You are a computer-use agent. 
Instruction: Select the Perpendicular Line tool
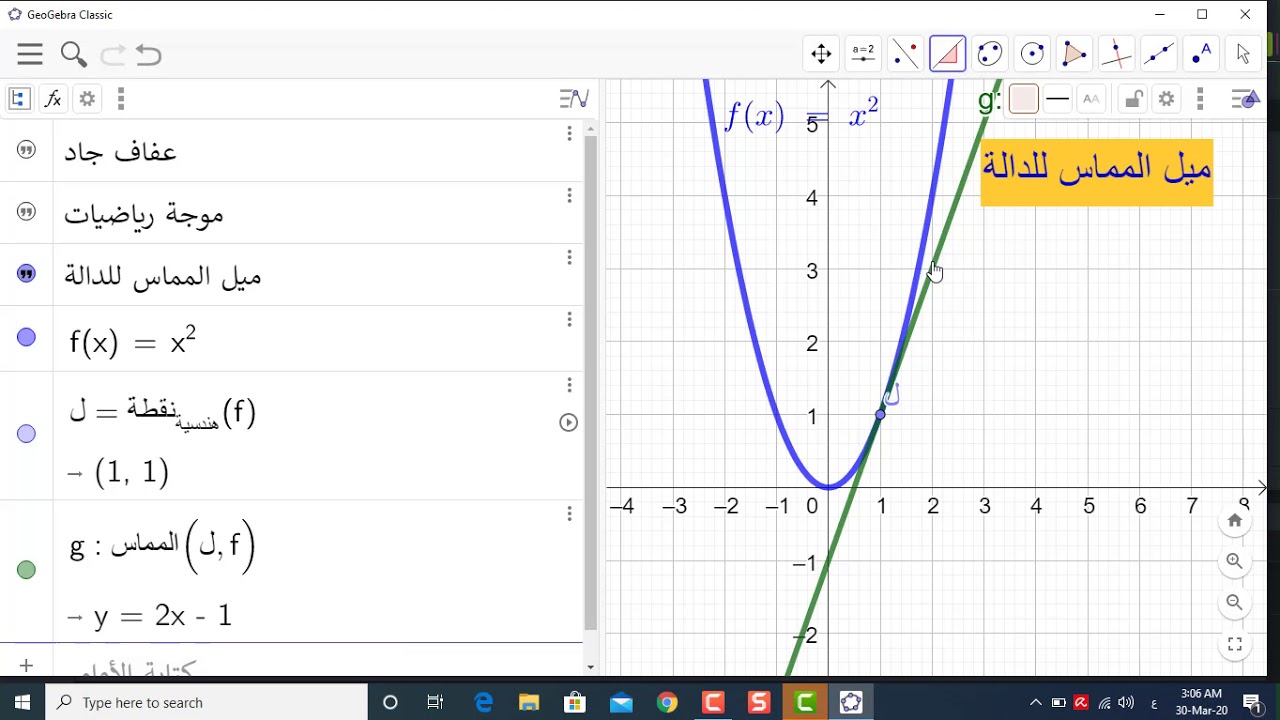click(x=1116, y=54)
